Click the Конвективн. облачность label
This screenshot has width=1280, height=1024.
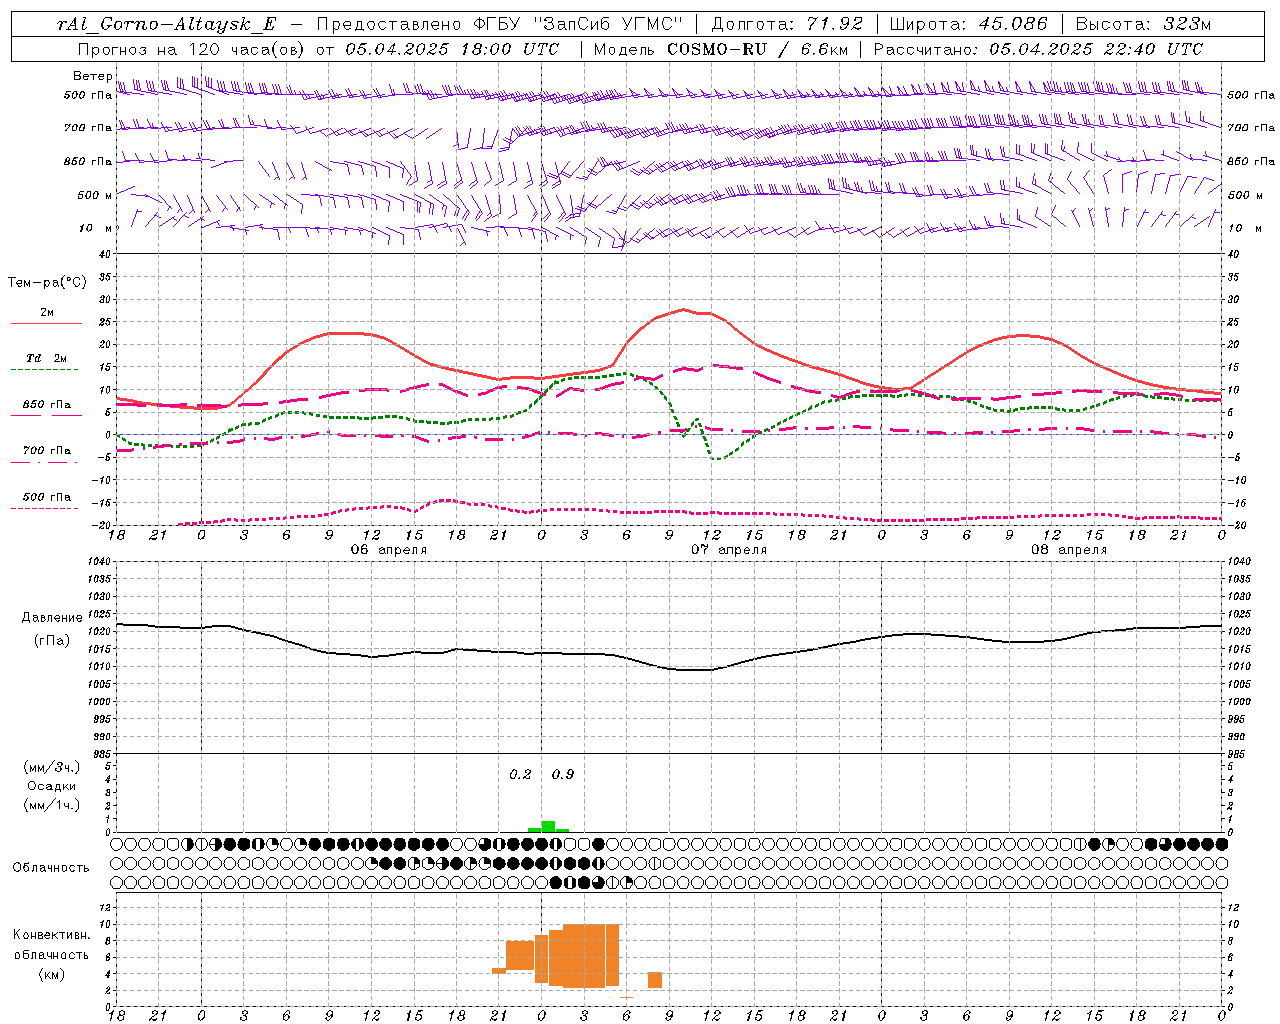(x=51, y=945)
